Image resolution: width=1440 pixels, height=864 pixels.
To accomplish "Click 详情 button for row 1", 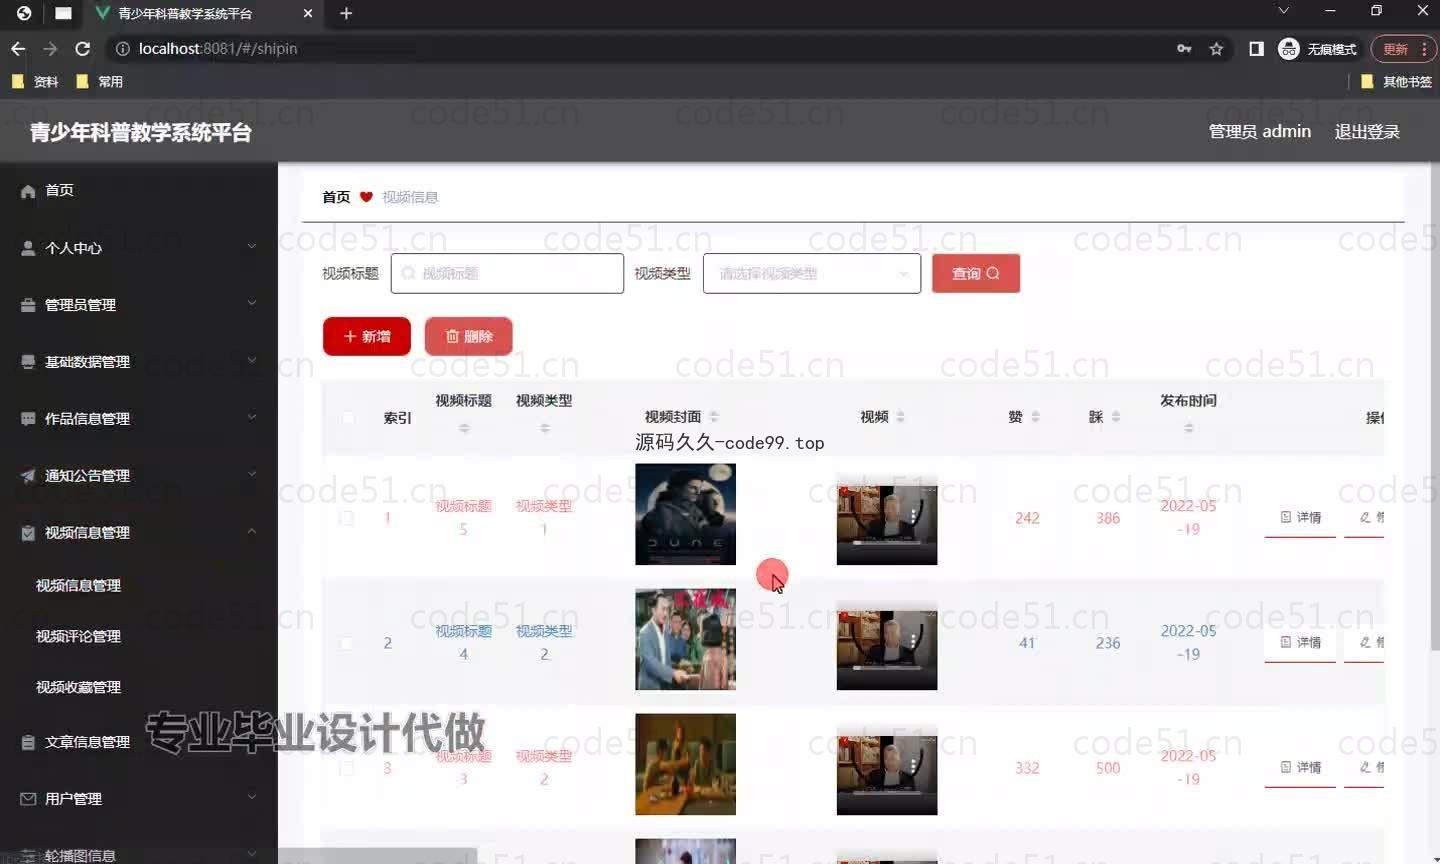I will click(x=1300, y=518).
